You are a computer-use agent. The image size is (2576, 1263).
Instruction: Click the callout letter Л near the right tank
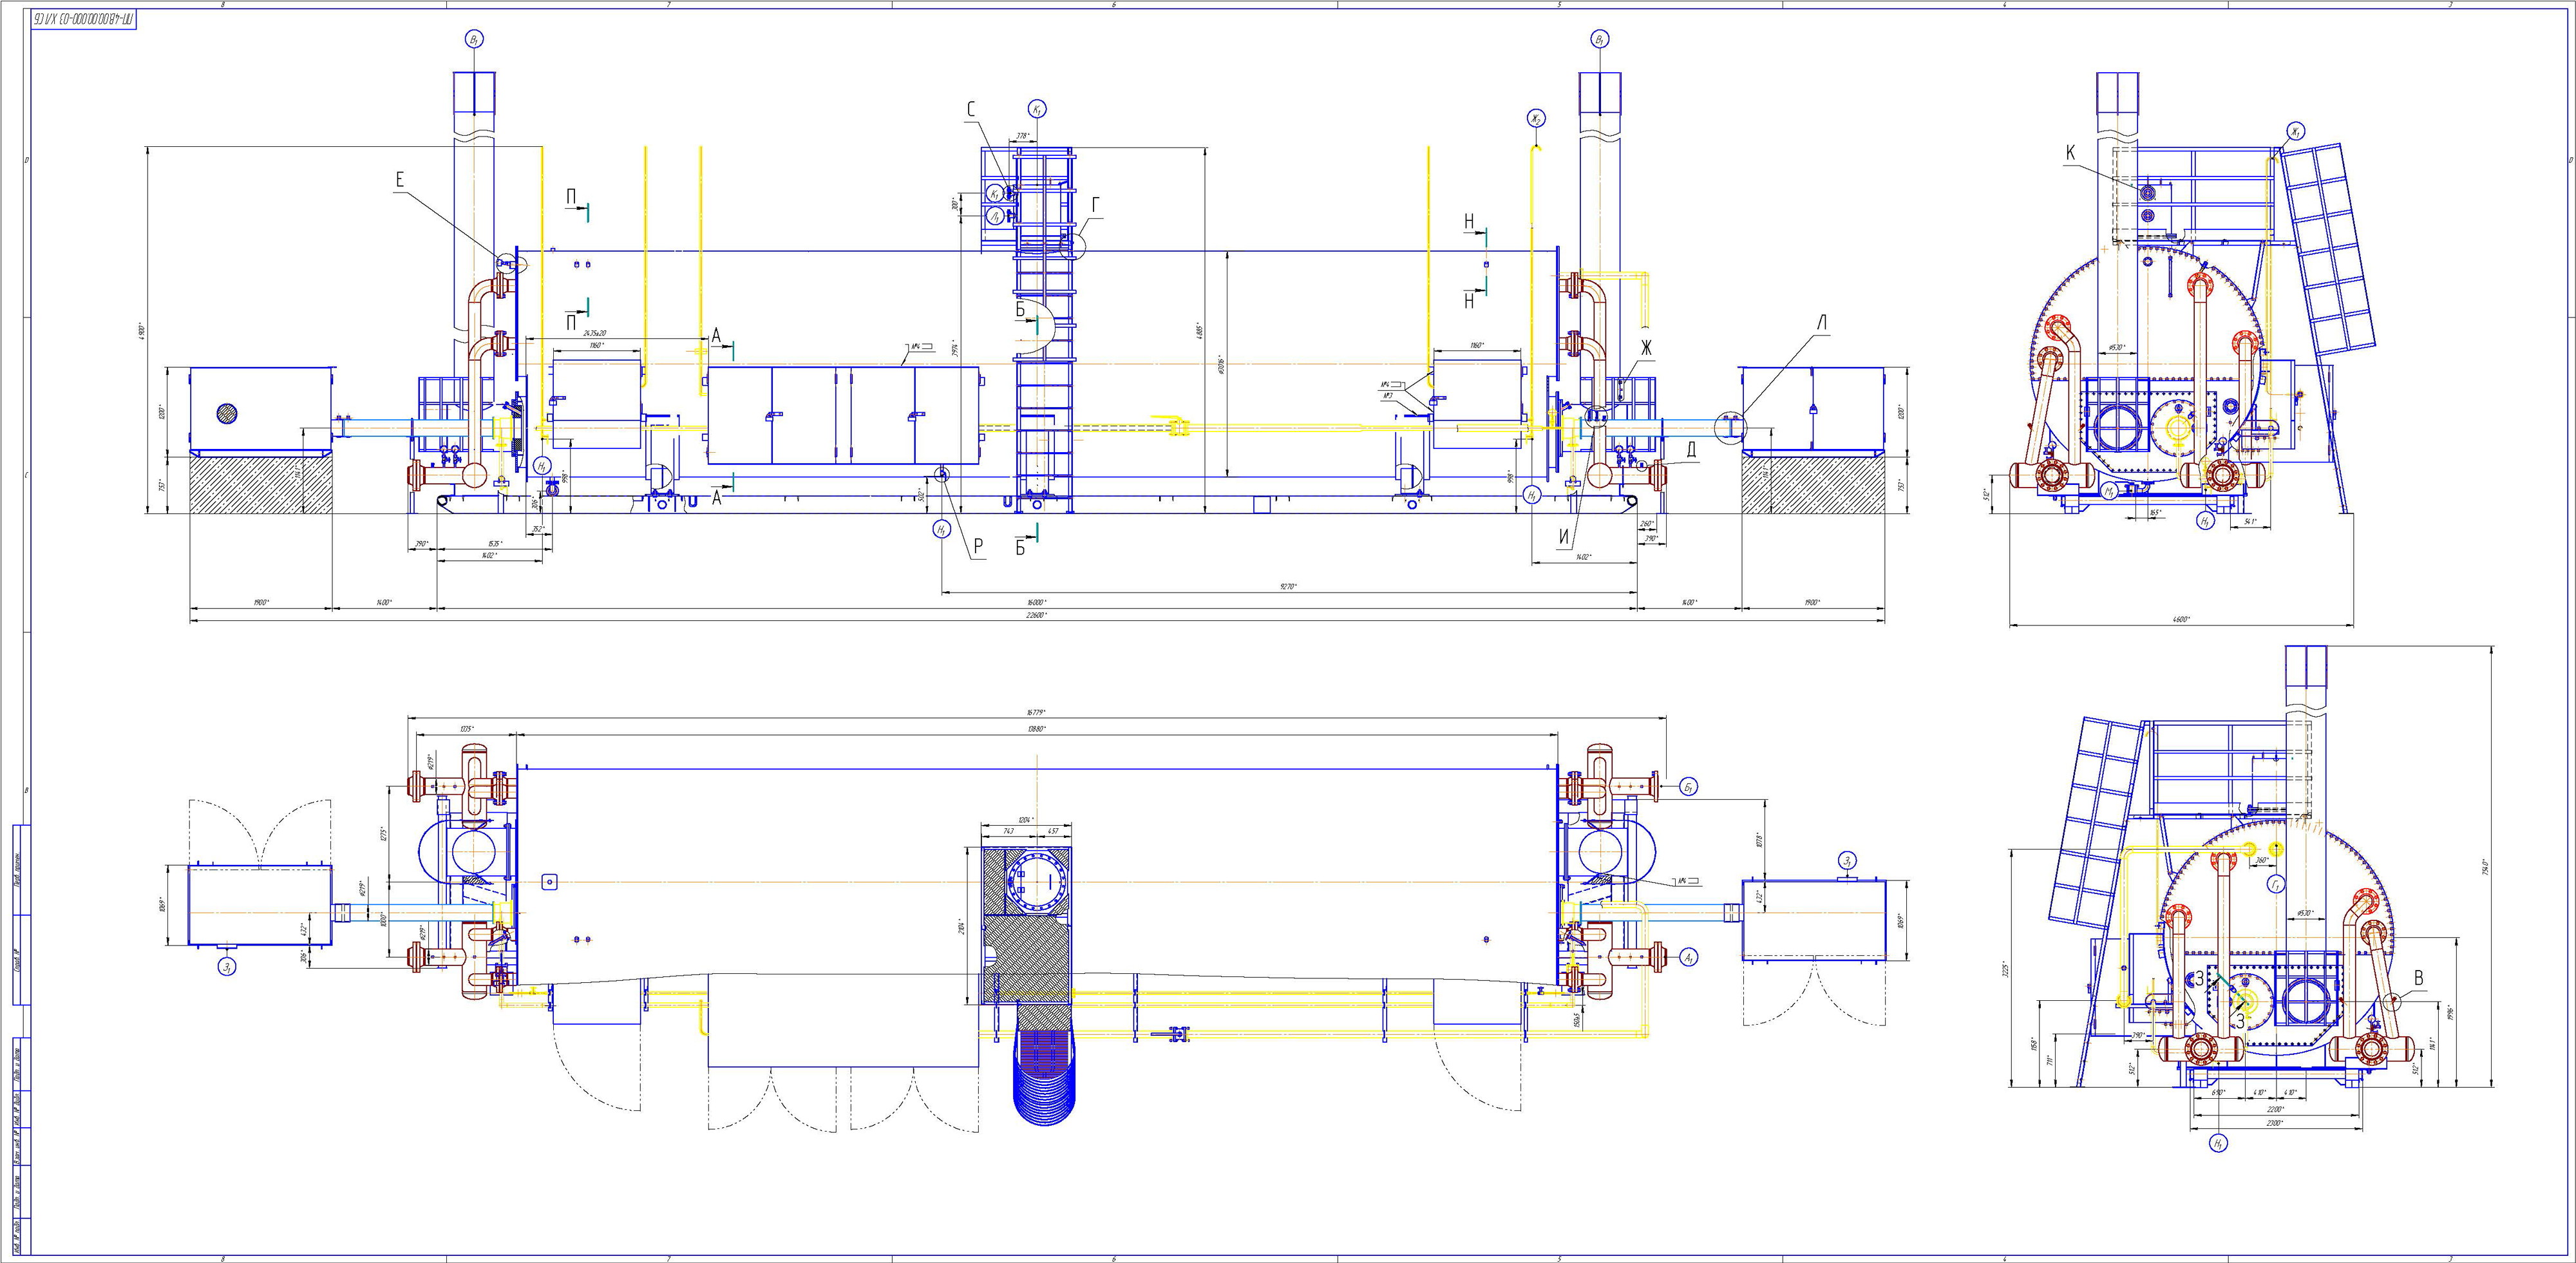[1821, 322]
